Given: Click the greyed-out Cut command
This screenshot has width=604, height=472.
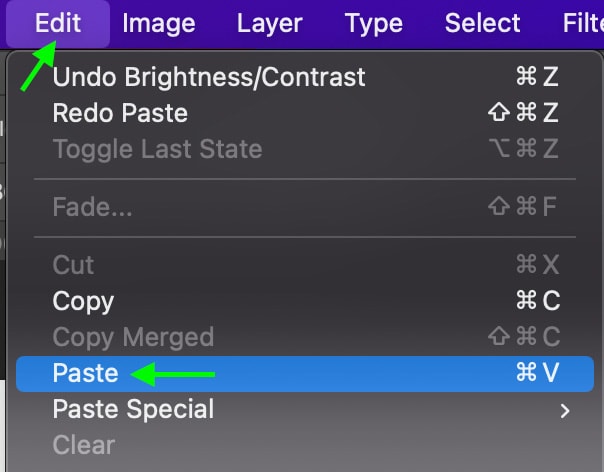Looking at the screenshot, I should tap(73, 265).
